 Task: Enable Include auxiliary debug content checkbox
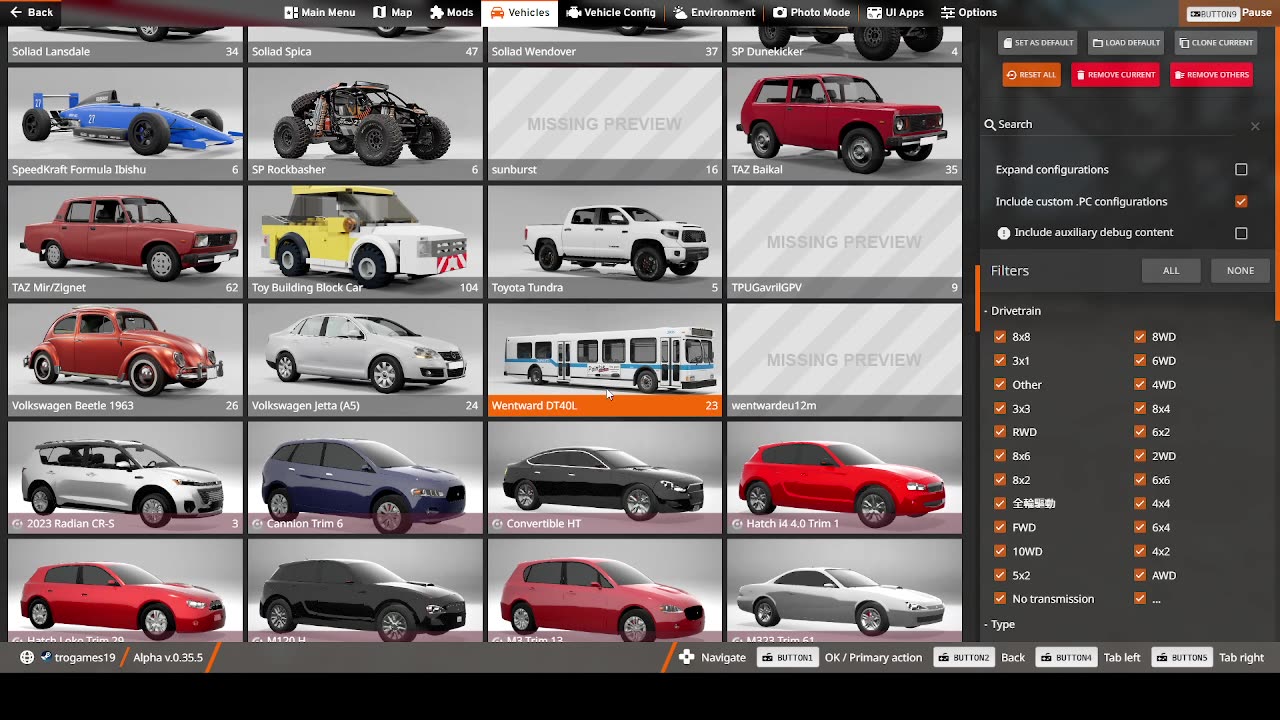(1241, 233)
